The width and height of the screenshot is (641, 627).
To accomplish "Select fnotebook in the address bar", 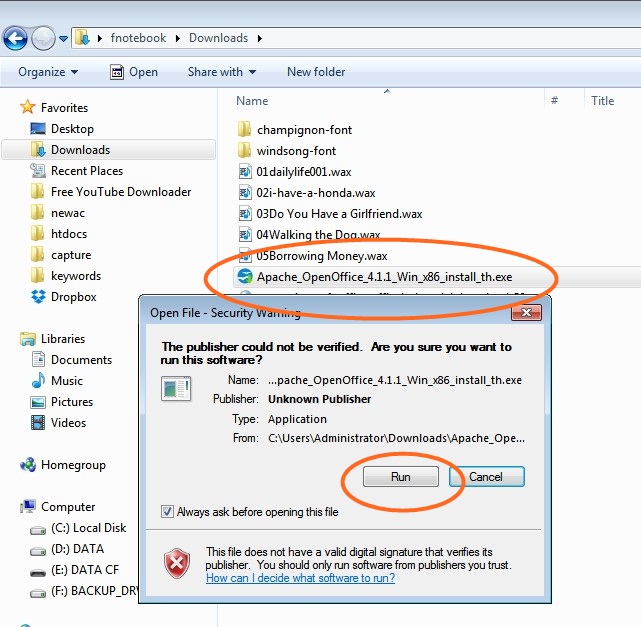I will [138, 38].
